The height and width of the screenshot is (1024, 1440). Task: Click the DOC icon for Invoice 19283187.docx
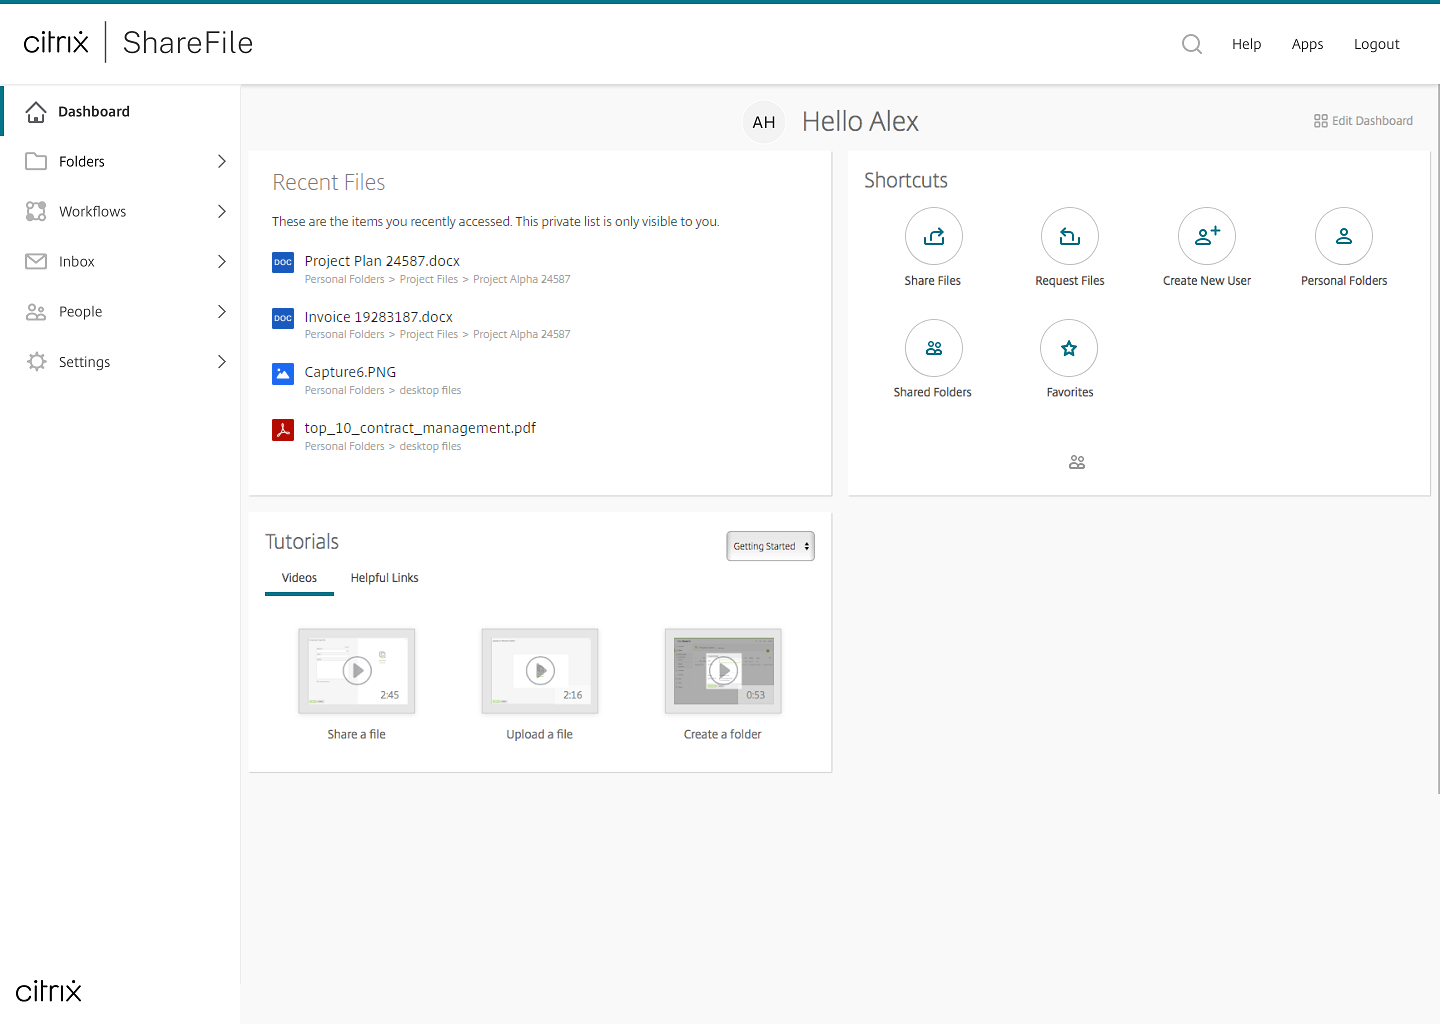[x=283, y=318]
